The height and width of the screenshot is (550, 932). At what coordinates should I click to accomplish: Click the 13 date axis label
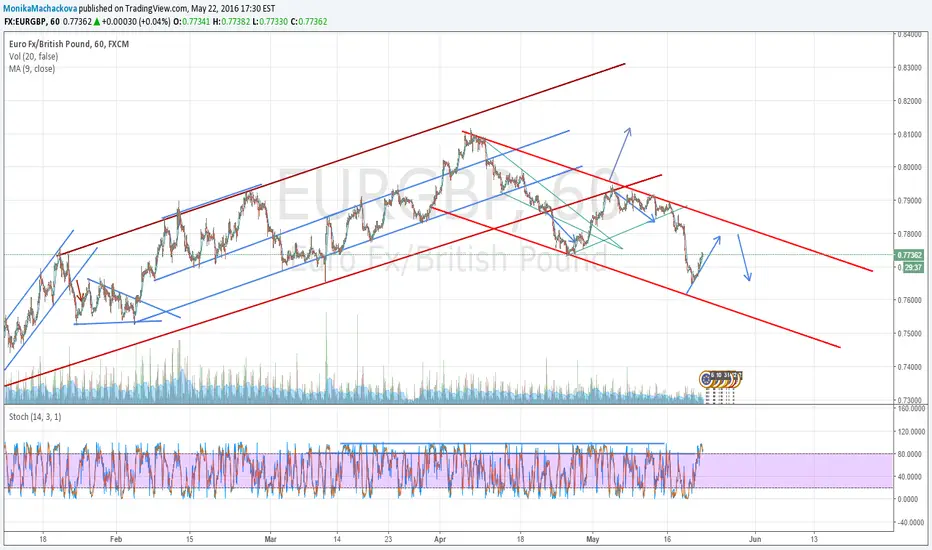pyautogui.click(x=814, y=539)
